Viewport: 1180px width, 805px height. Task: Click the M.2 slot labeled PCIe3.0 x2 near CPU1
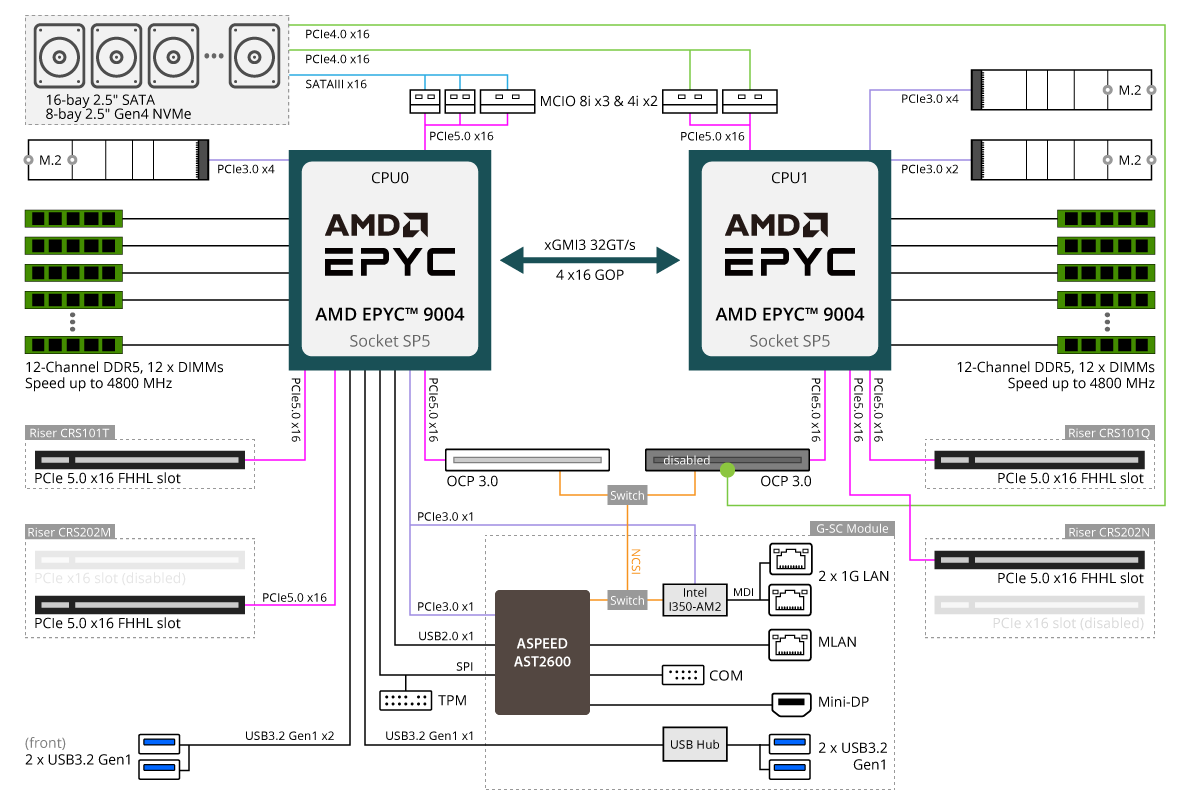pos(1063,159)
